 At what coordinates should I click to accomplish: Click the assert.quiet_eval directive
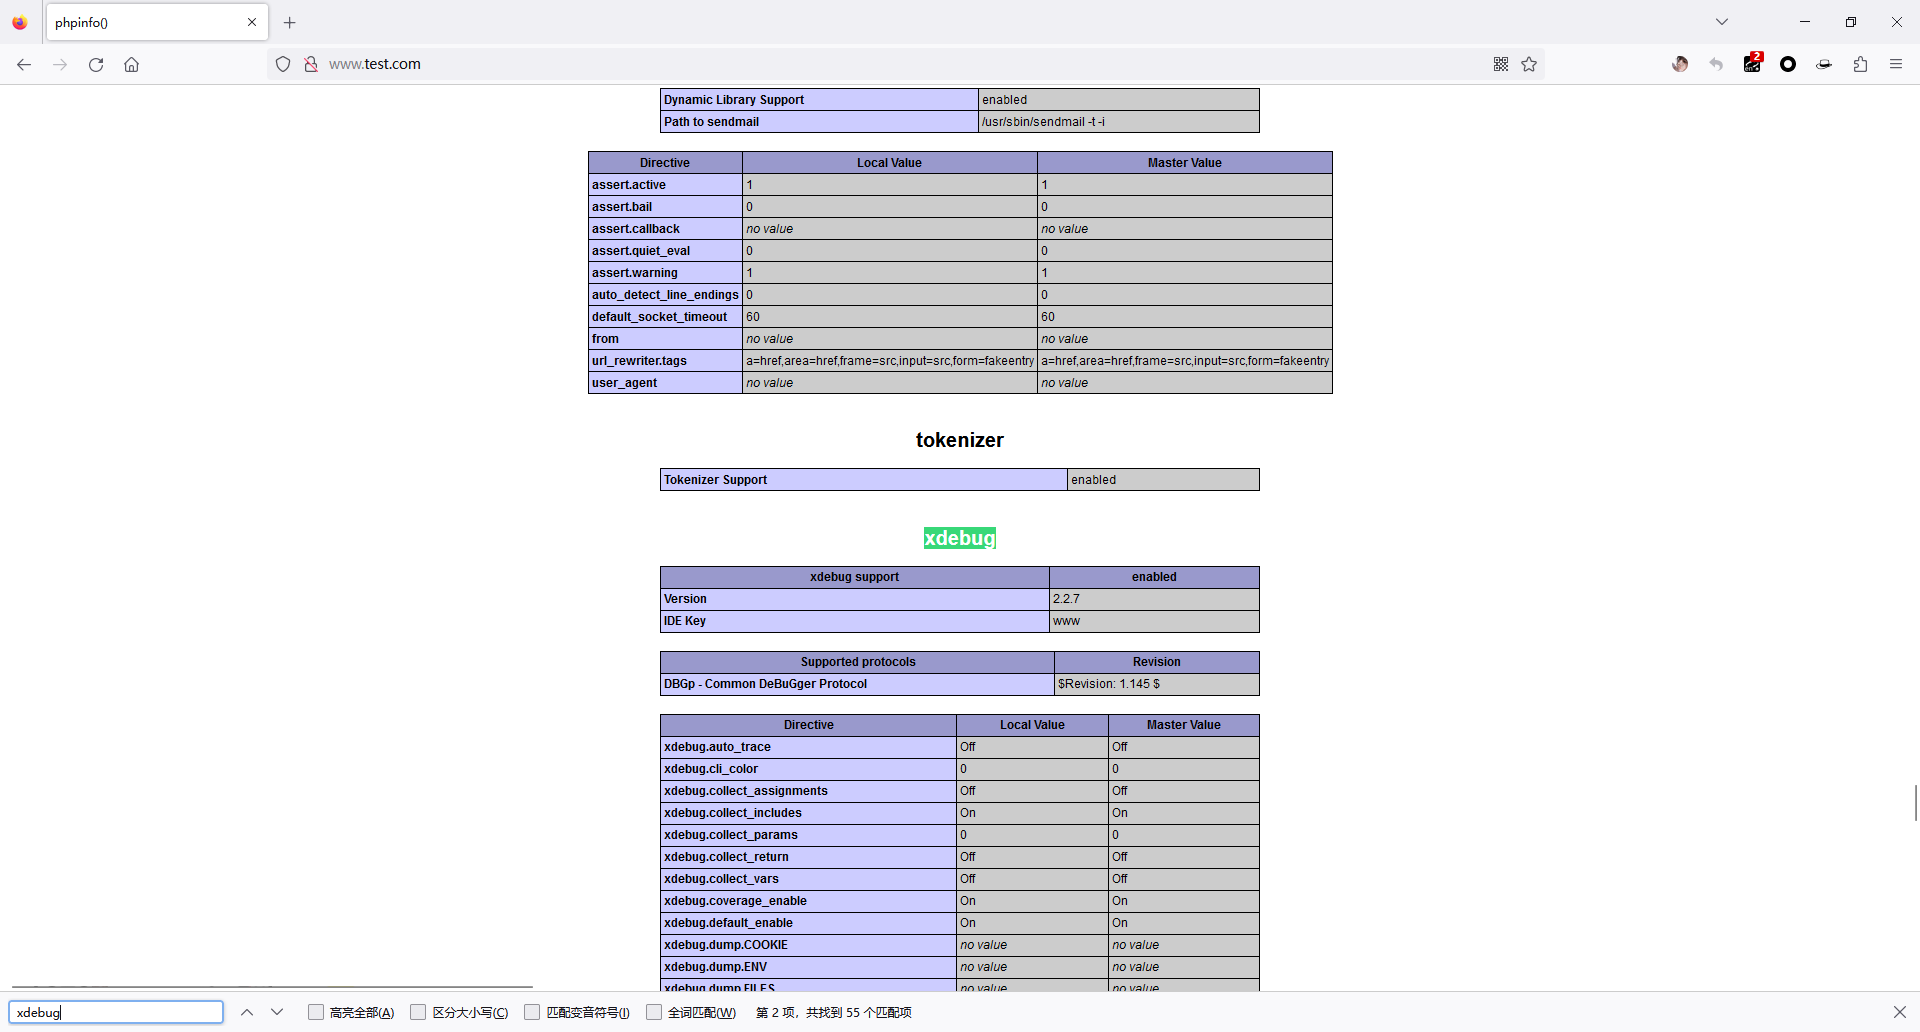pyautogui.click(x=641, y=251)
